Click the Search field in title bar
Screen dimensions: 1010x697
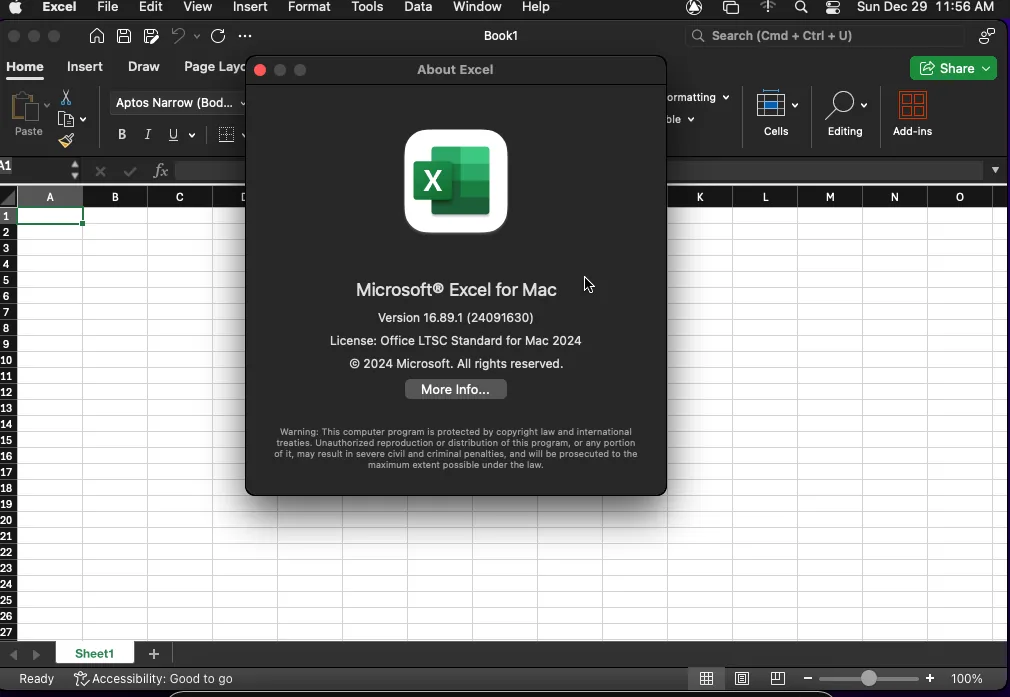pos(825,36)
